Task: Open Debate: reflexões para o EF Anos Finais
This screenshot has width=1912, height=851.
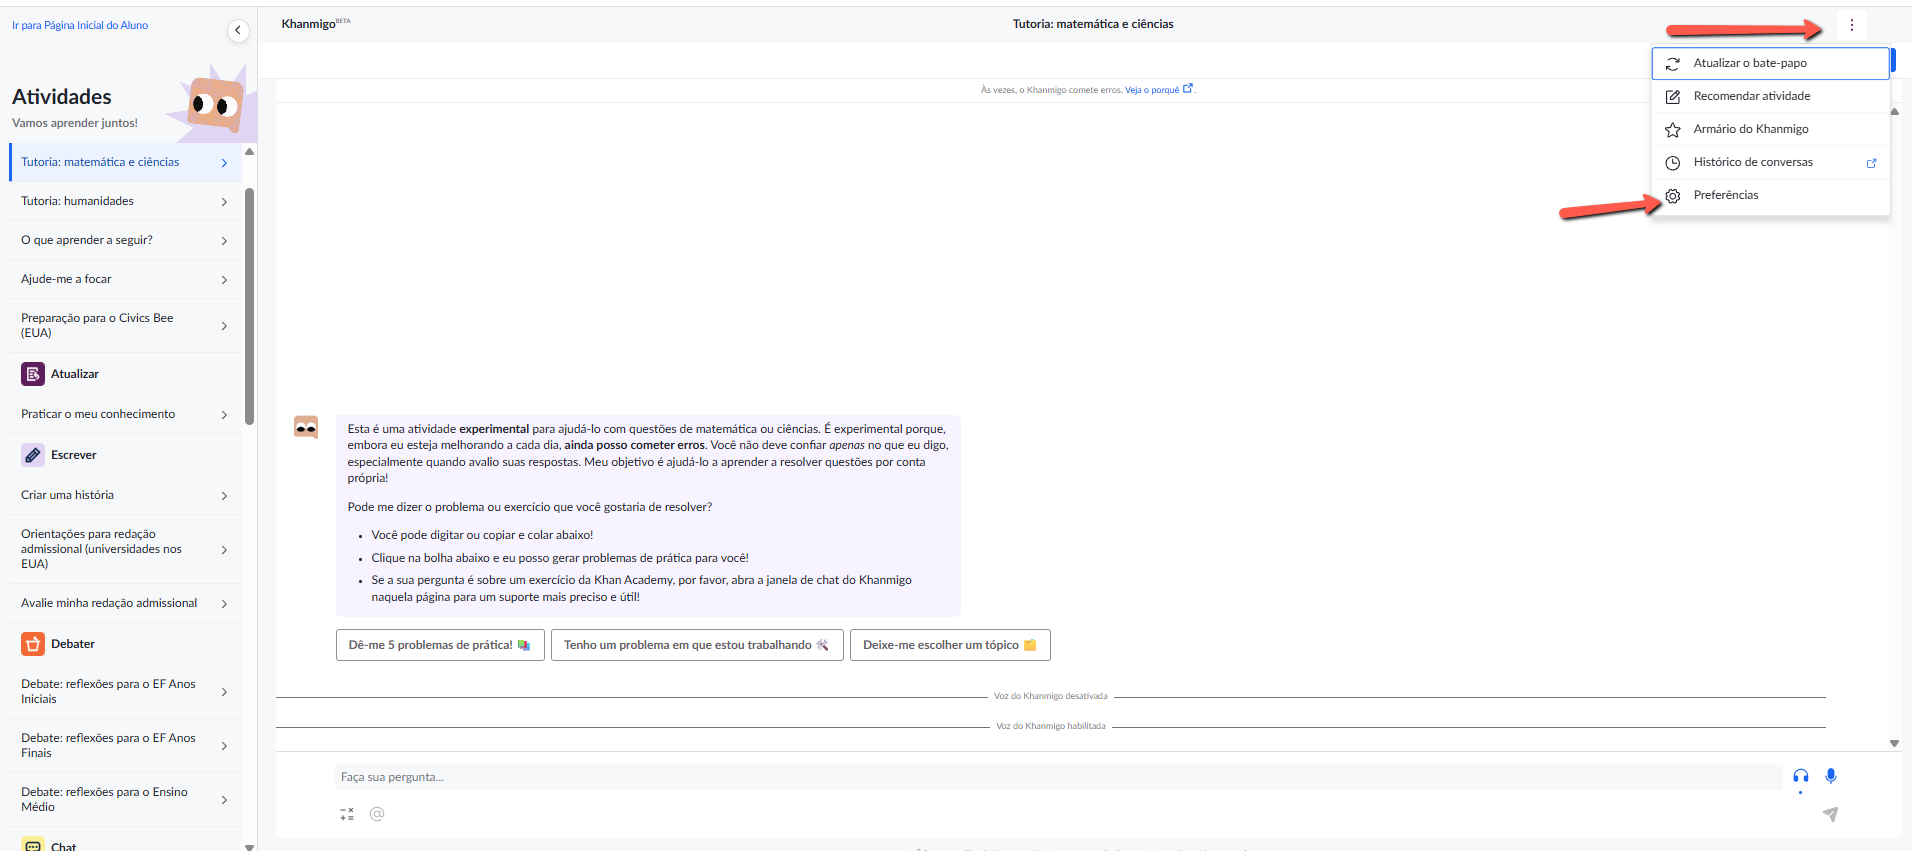Action: [x=125, y=746]
